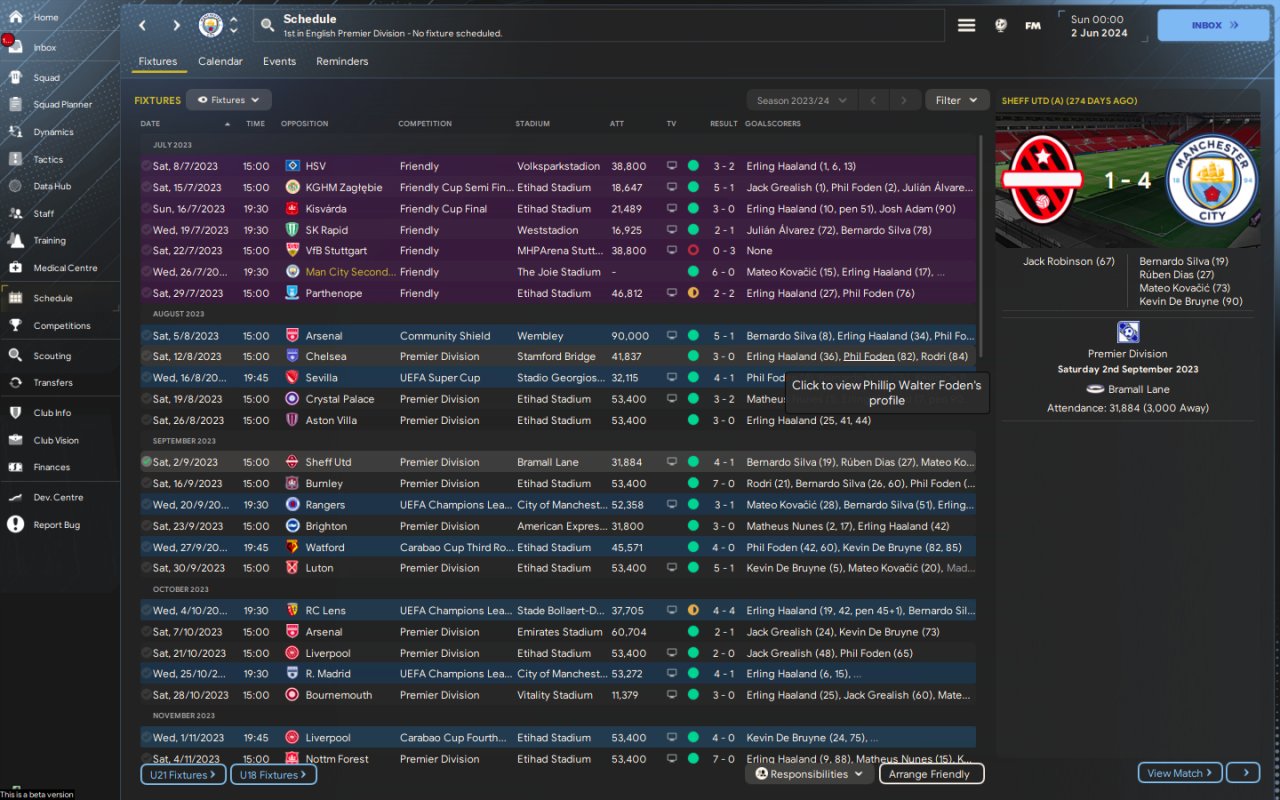The image size is (1280, 800).
Task: Toggle the marker on the Kisvárda fixture row
Action: pyautogui.click(x=146, y=209)
